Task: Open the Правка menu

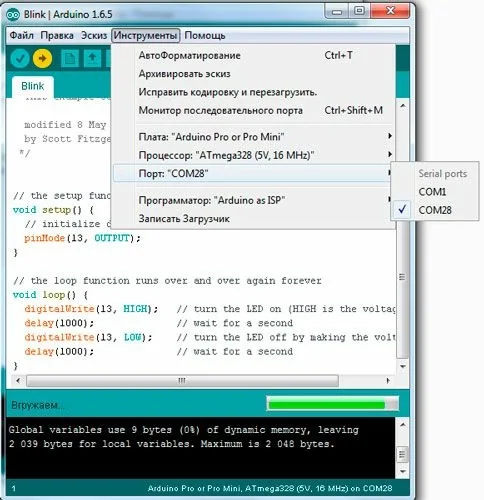Action: [x=57, y=35]
